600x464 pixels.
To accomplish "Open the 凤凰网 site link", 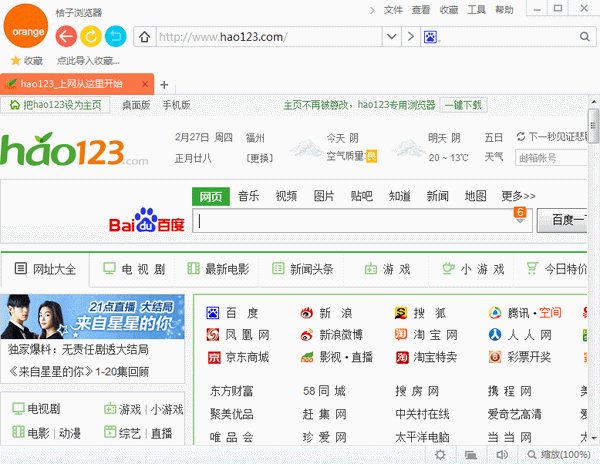I will (238, 335).
